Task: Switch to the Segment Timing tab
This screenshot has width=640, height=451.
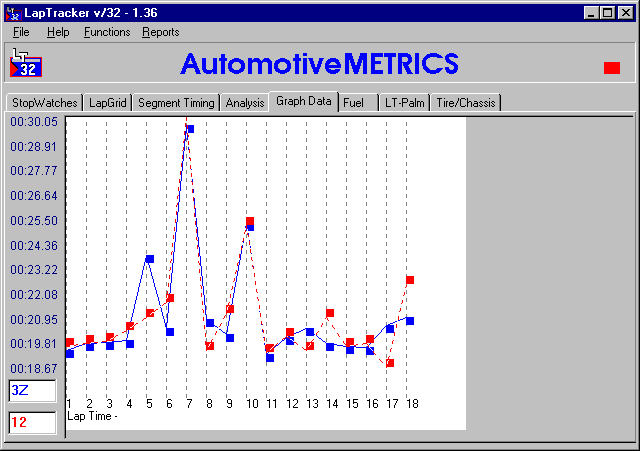Action: (x=176, y=102)
